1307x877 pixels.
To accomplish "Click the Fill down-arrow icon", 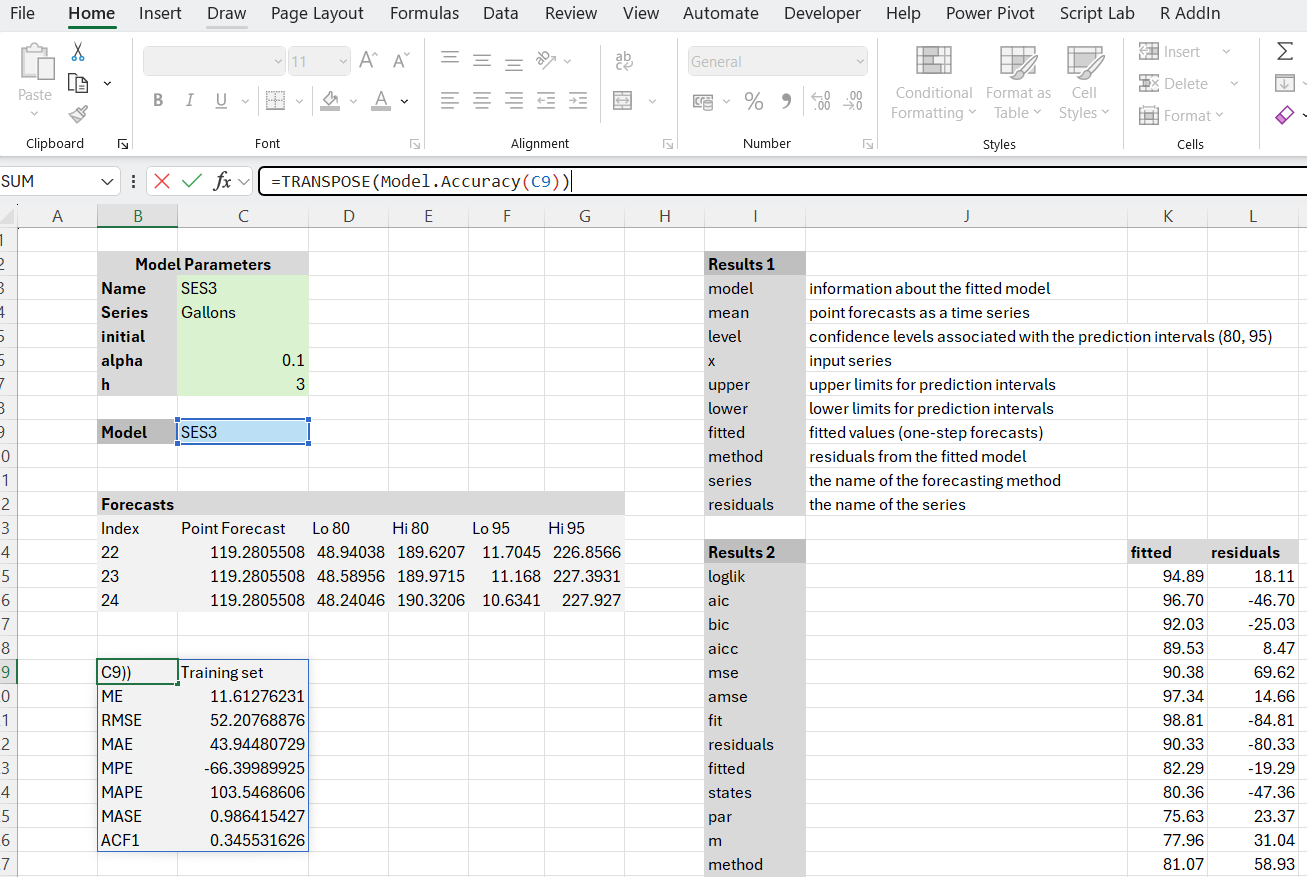I will click(1285, 83).
